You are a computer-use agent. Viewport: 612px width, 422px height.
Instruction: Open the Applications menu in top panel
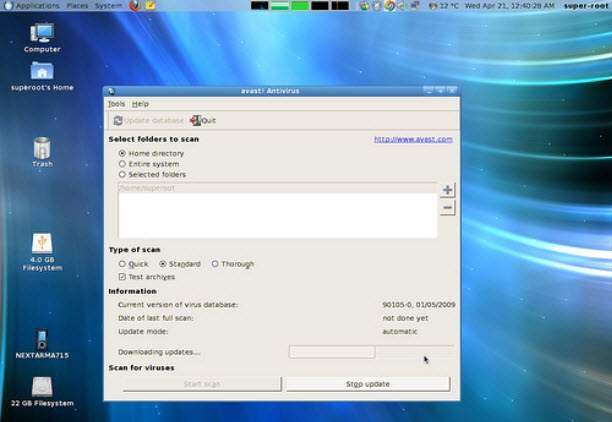[37, 5]
